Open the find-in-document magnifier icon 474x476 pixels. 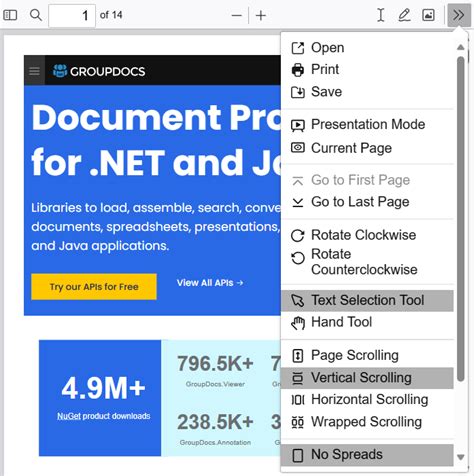pyautogui.click(x=36, y=15)
